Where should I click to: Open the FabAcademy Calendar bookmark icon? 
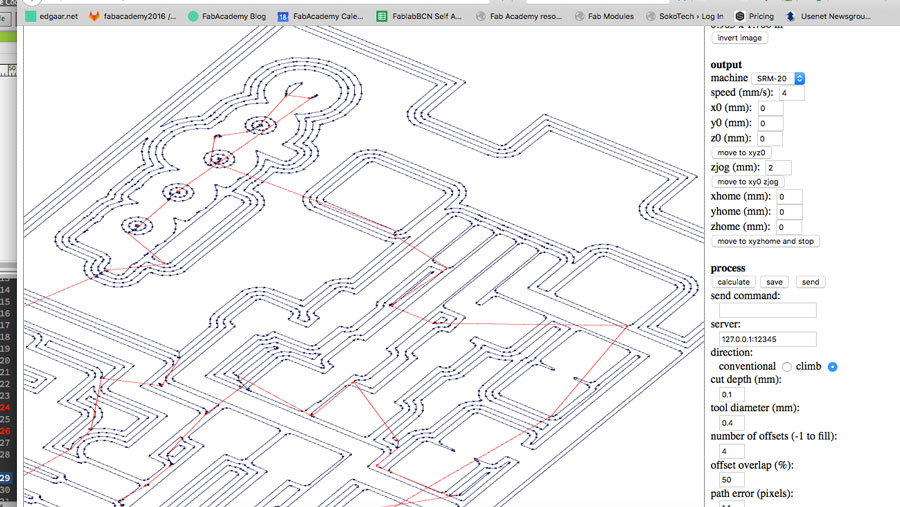pos(283,17)
